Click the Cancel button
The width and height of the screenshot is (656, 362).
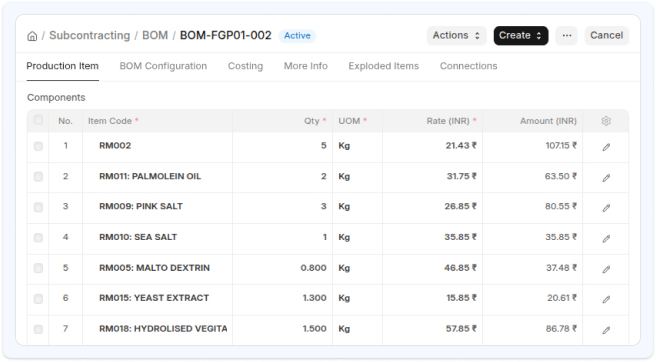[x=607, y=36]
